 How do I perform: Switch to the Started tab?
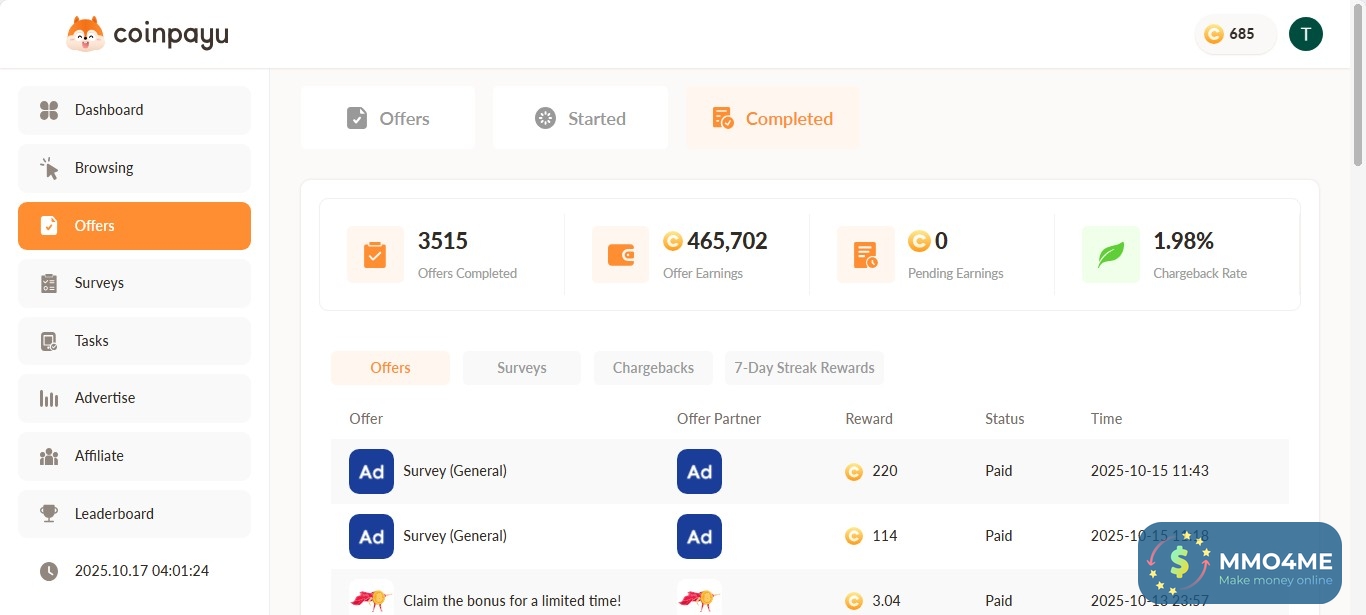(580, 118)
